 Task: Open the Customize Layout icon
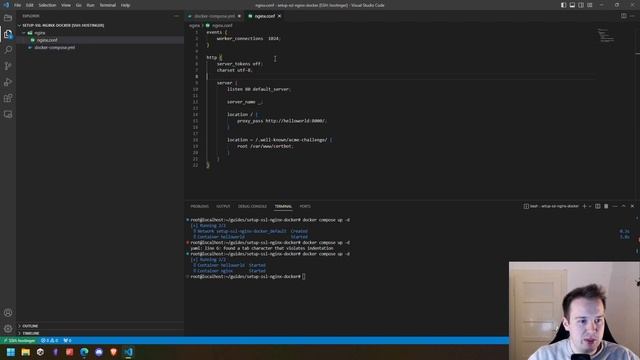tap(590, 5)
